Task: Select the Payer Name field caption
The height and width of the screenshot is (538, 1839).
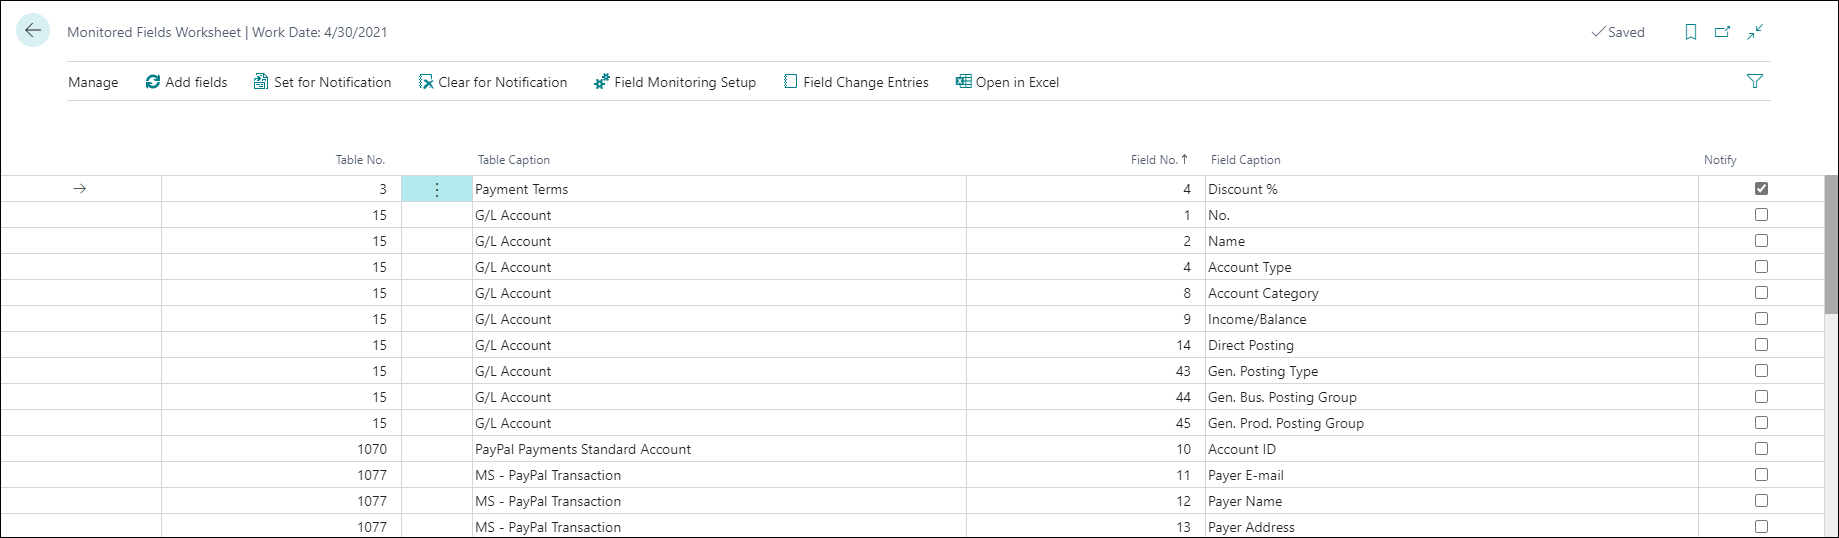Action: pyautogui.click(x=1452, y=501)
